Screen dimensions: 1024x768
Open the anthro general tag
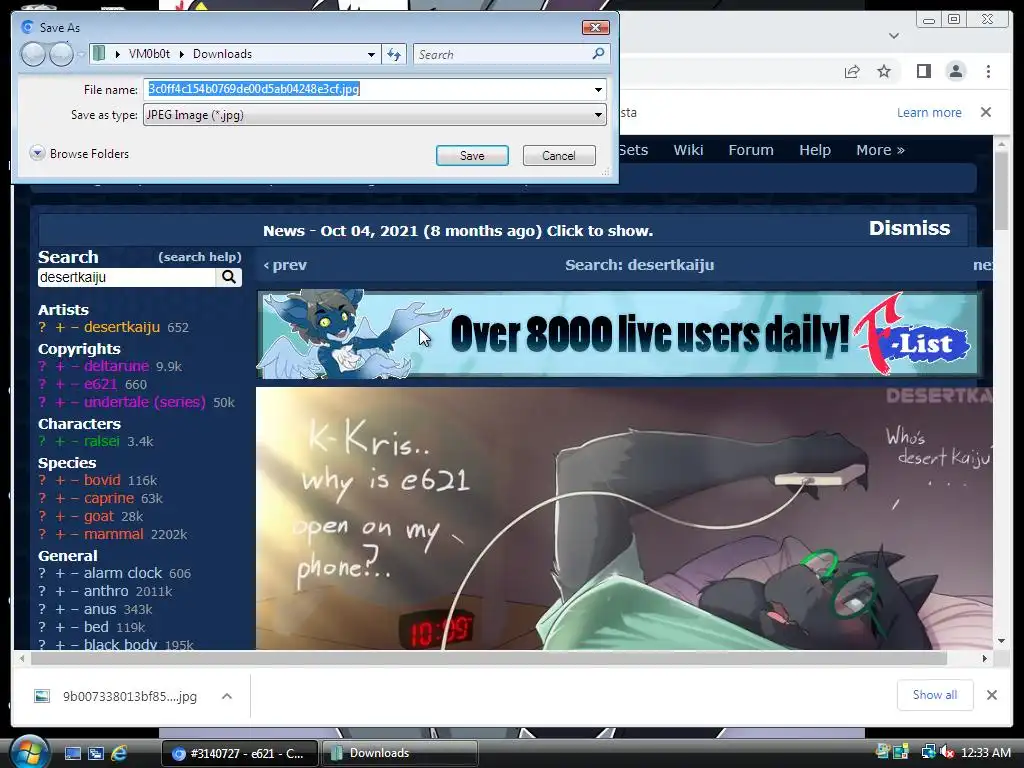click(106, 591)
